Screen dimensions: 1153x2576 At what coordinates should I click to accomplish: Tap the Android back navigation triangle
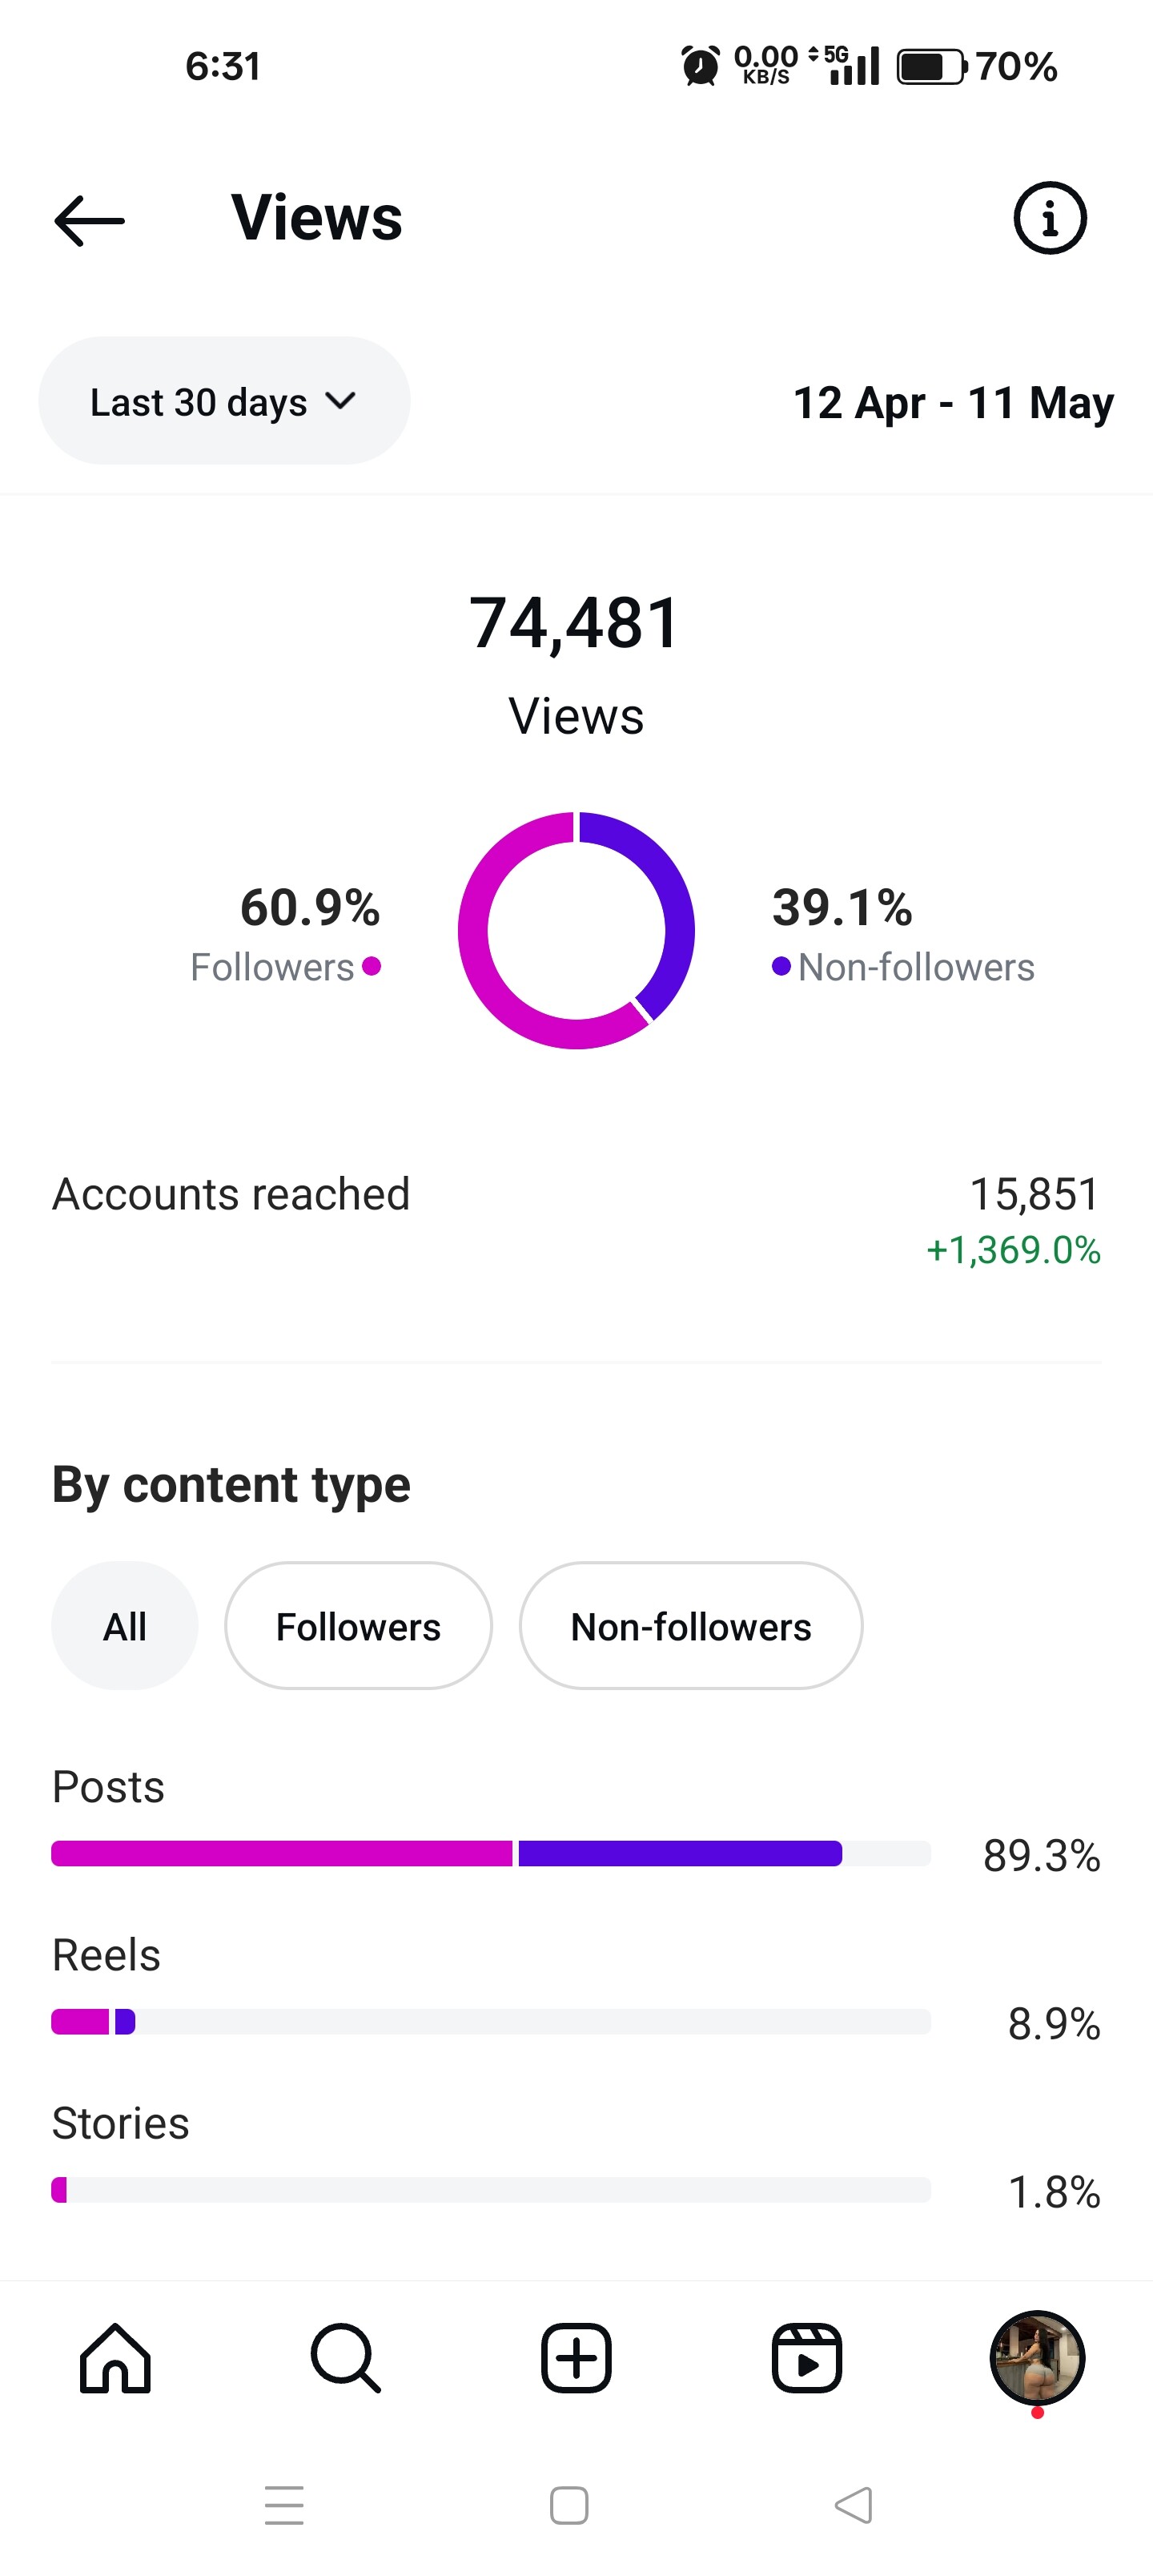click(x=854, y=2505)
